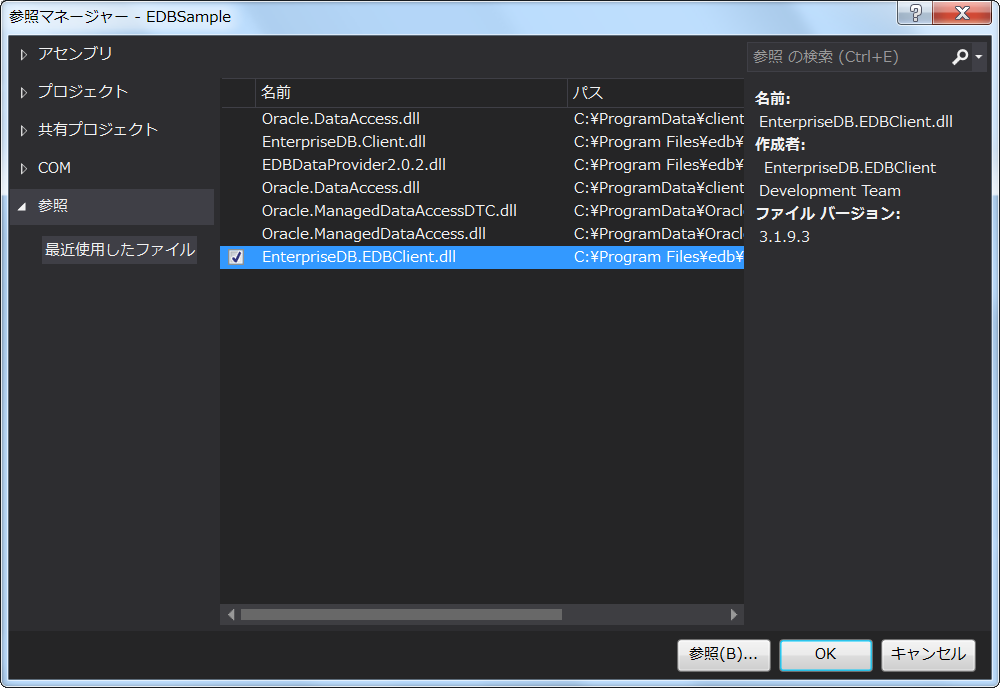This screenshot has width=1000, height=688.
Task: Click the right arrow of the horizontal scrollbar
Action: click(734, 614)
